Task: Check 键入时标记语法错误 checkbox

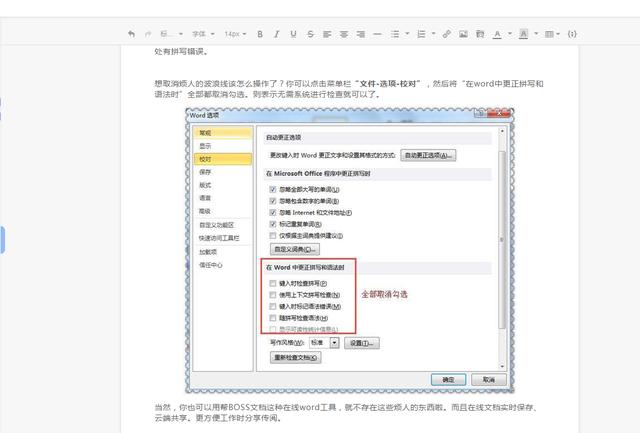Action: (x=273, y=306)
